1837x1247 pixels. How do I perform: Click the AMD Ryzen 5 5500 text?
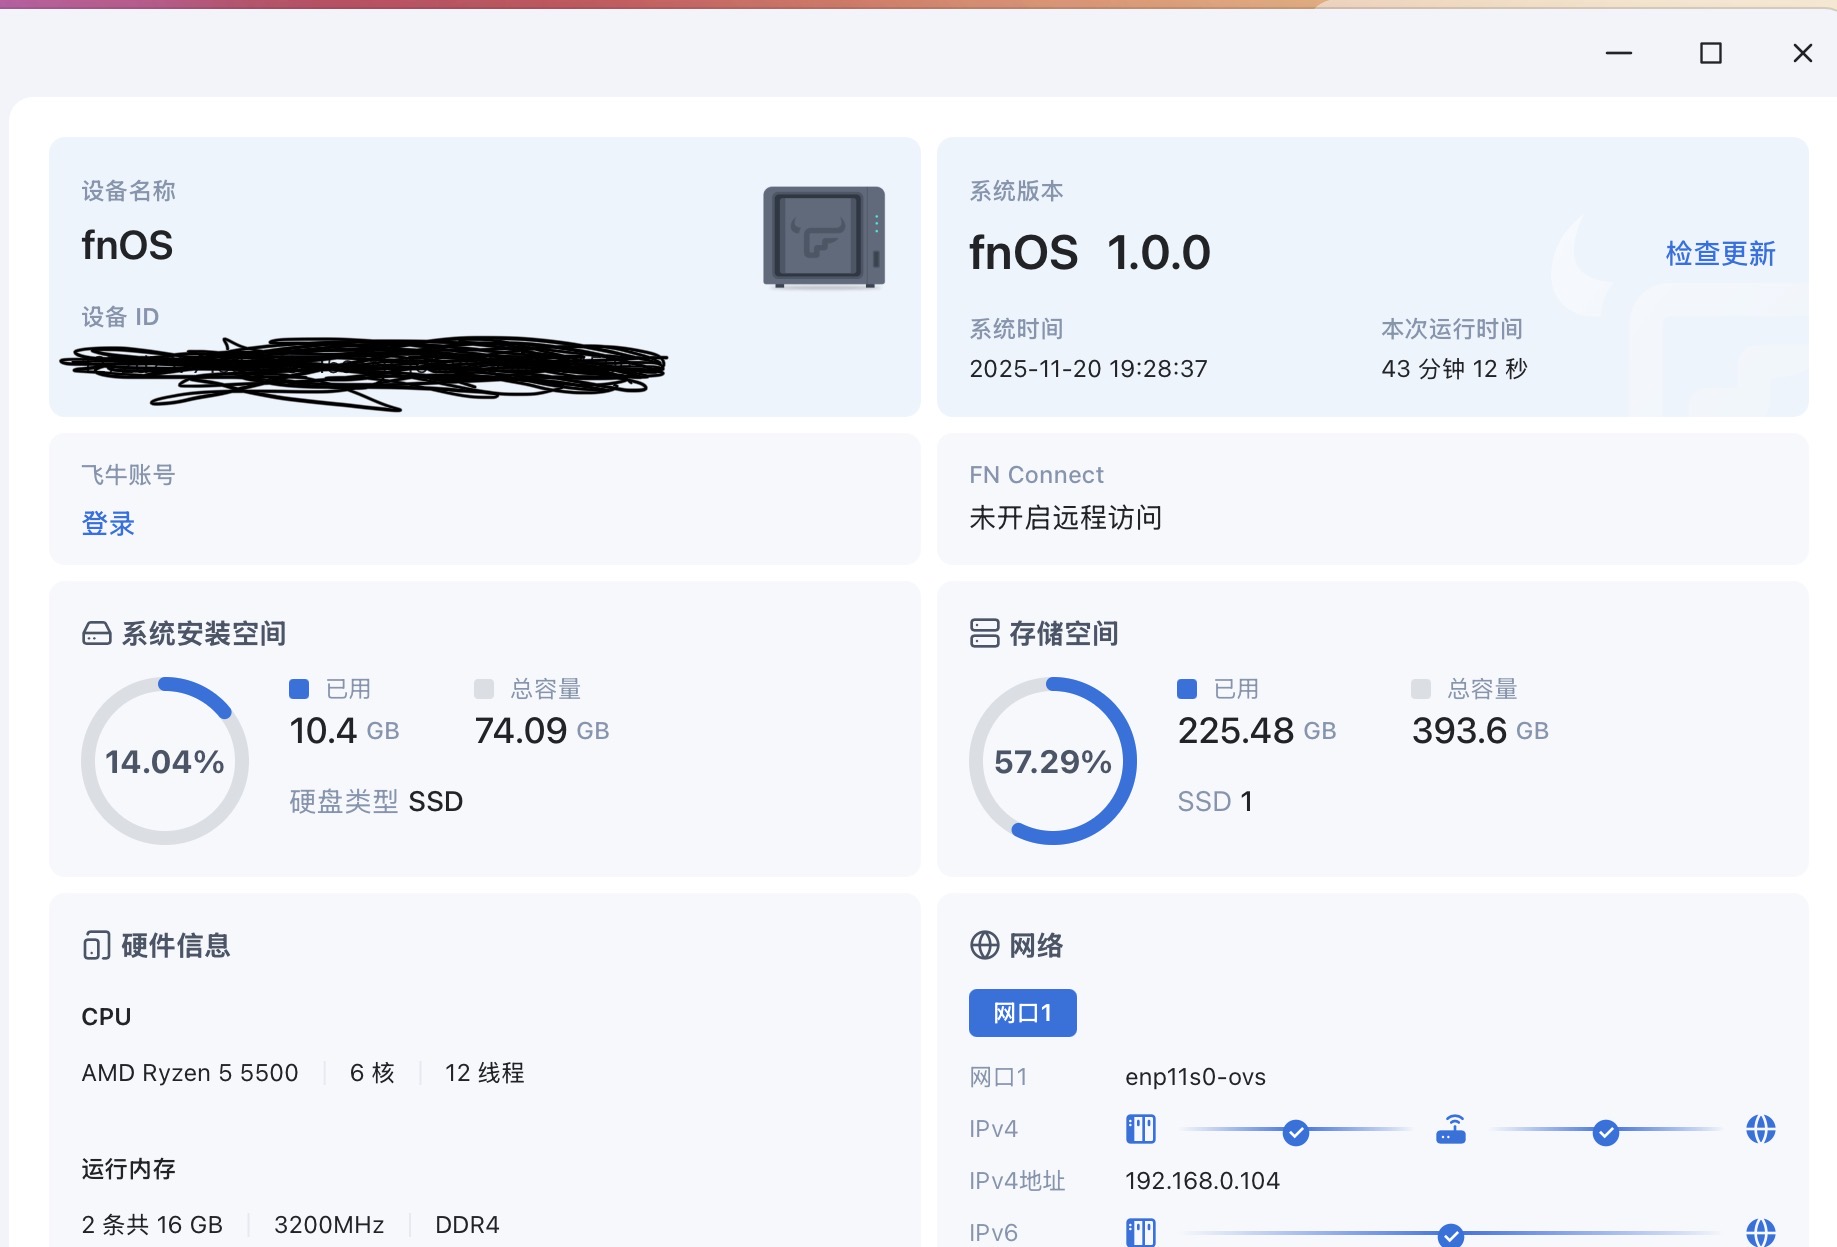(x=190, y=1073)
